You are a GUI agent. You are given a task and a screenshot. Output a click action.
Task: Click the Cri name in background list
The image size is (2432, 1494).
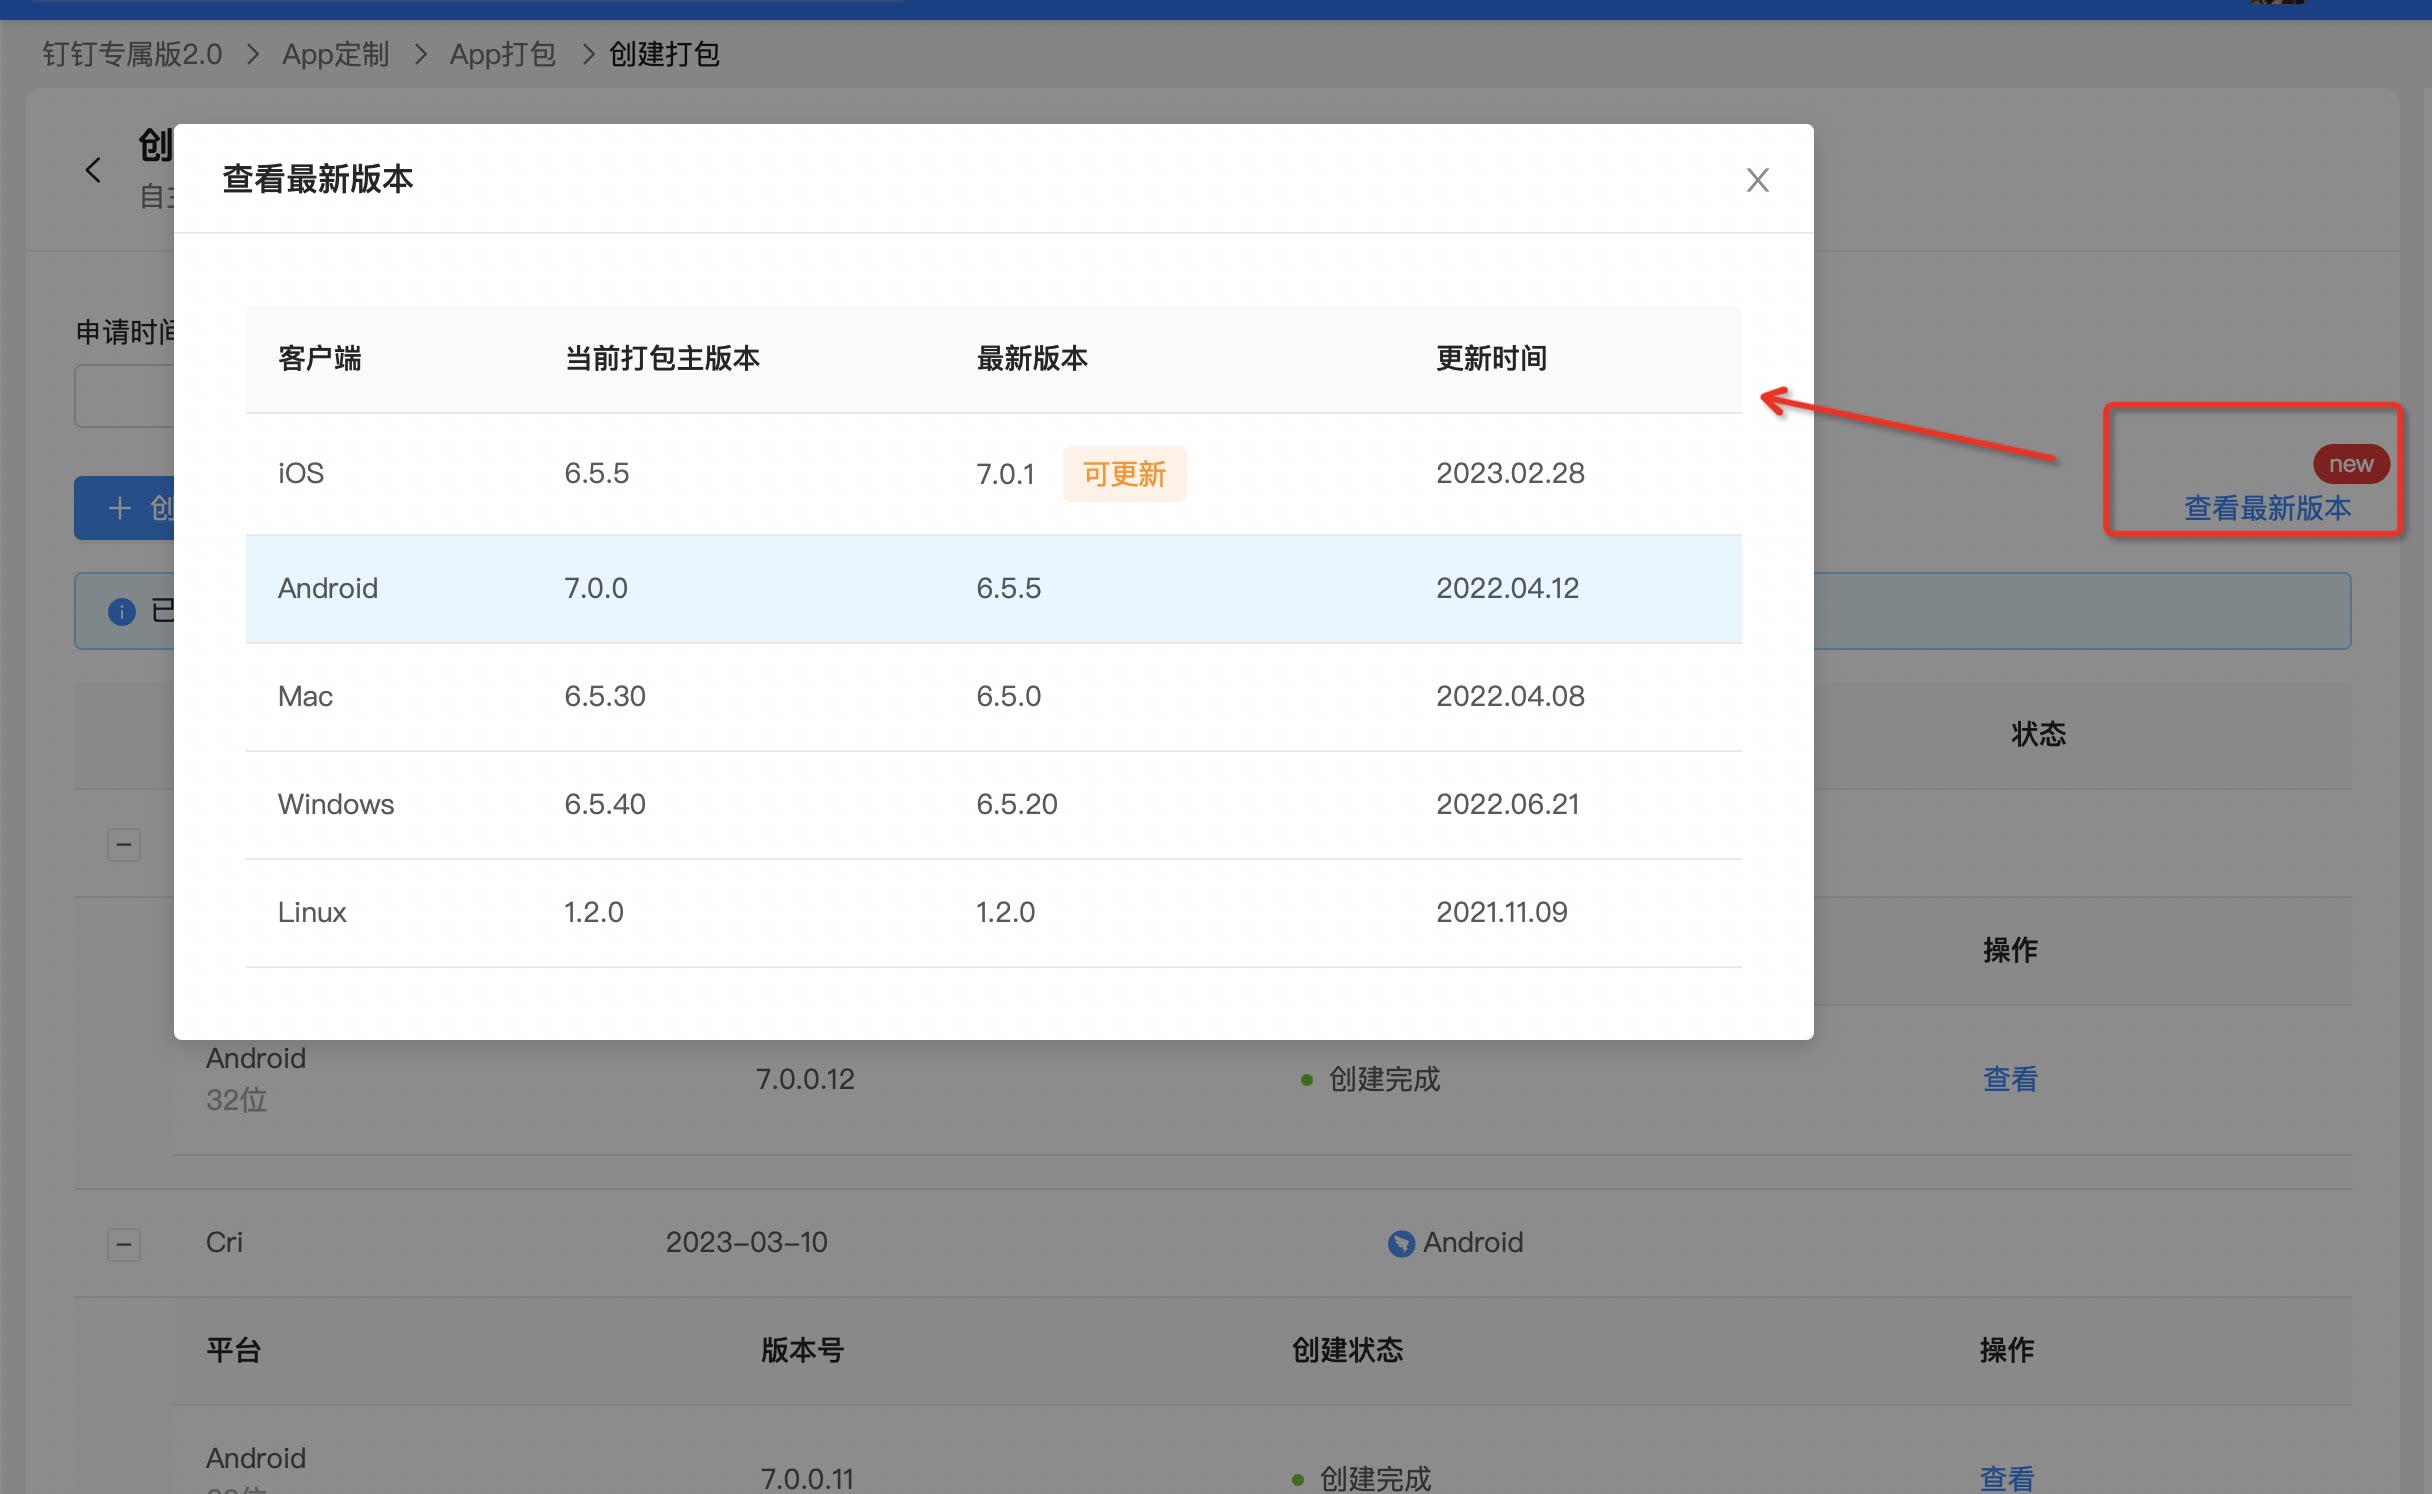224,1242
